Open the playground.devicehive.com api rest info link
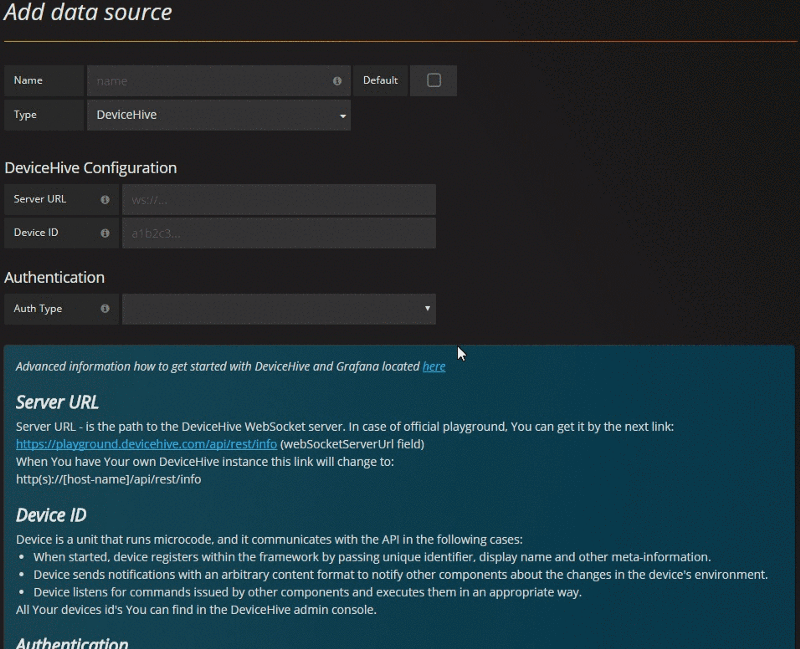 (146, 444)
